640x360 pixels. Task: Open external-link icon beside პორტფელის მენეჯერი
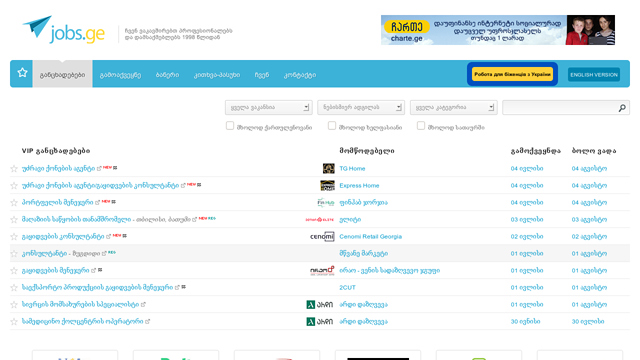pos(97,202)
